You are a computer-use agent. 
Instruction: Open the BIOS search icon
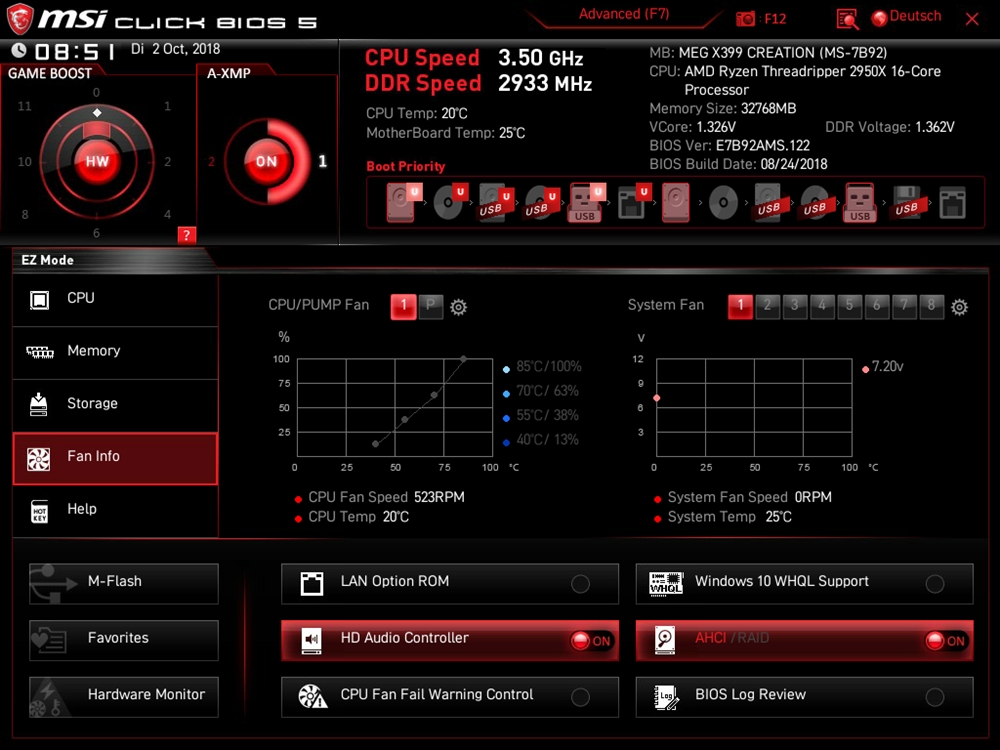(x=847, y=19)
